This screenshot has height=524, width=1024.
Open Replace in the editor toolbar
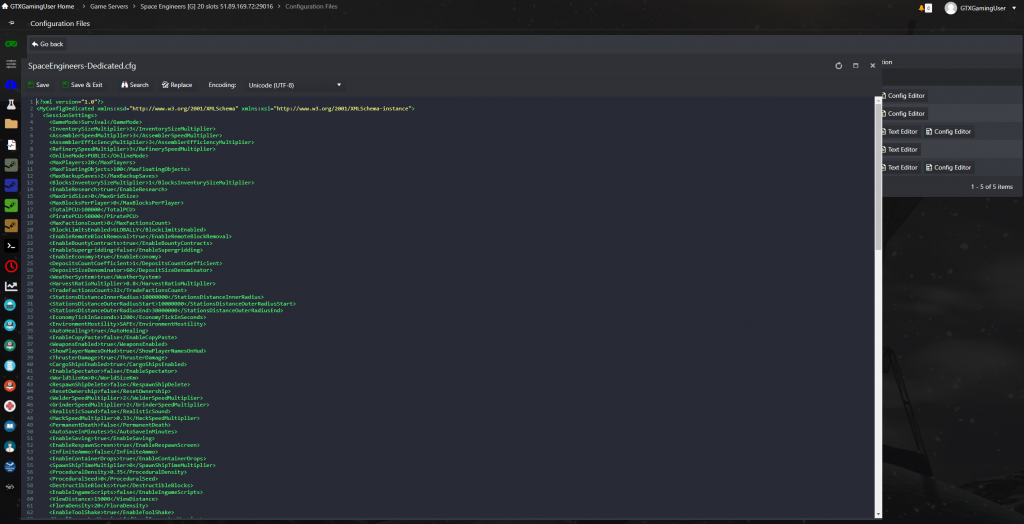[176, 85]
